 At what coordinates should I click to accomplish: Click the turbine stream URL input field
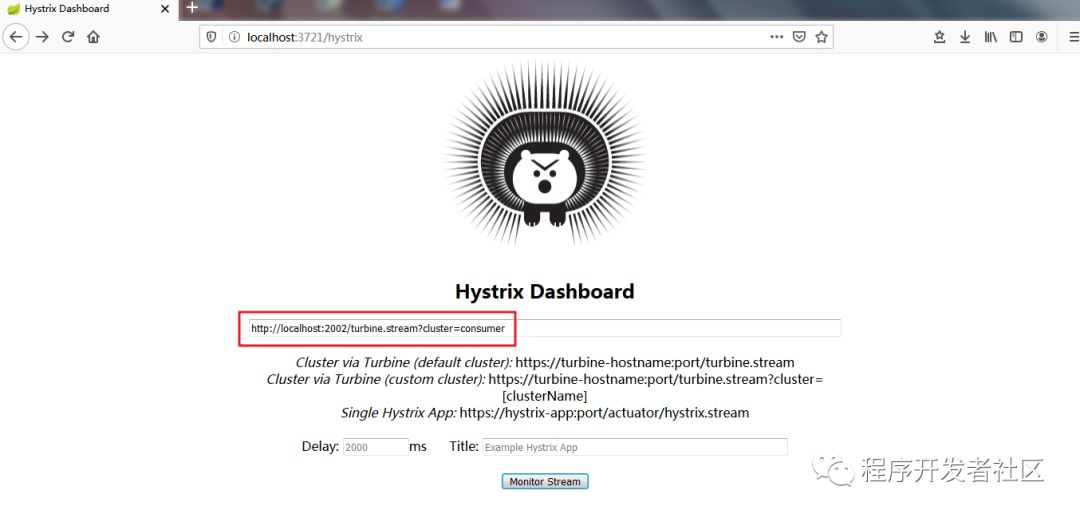coord(543,329)
